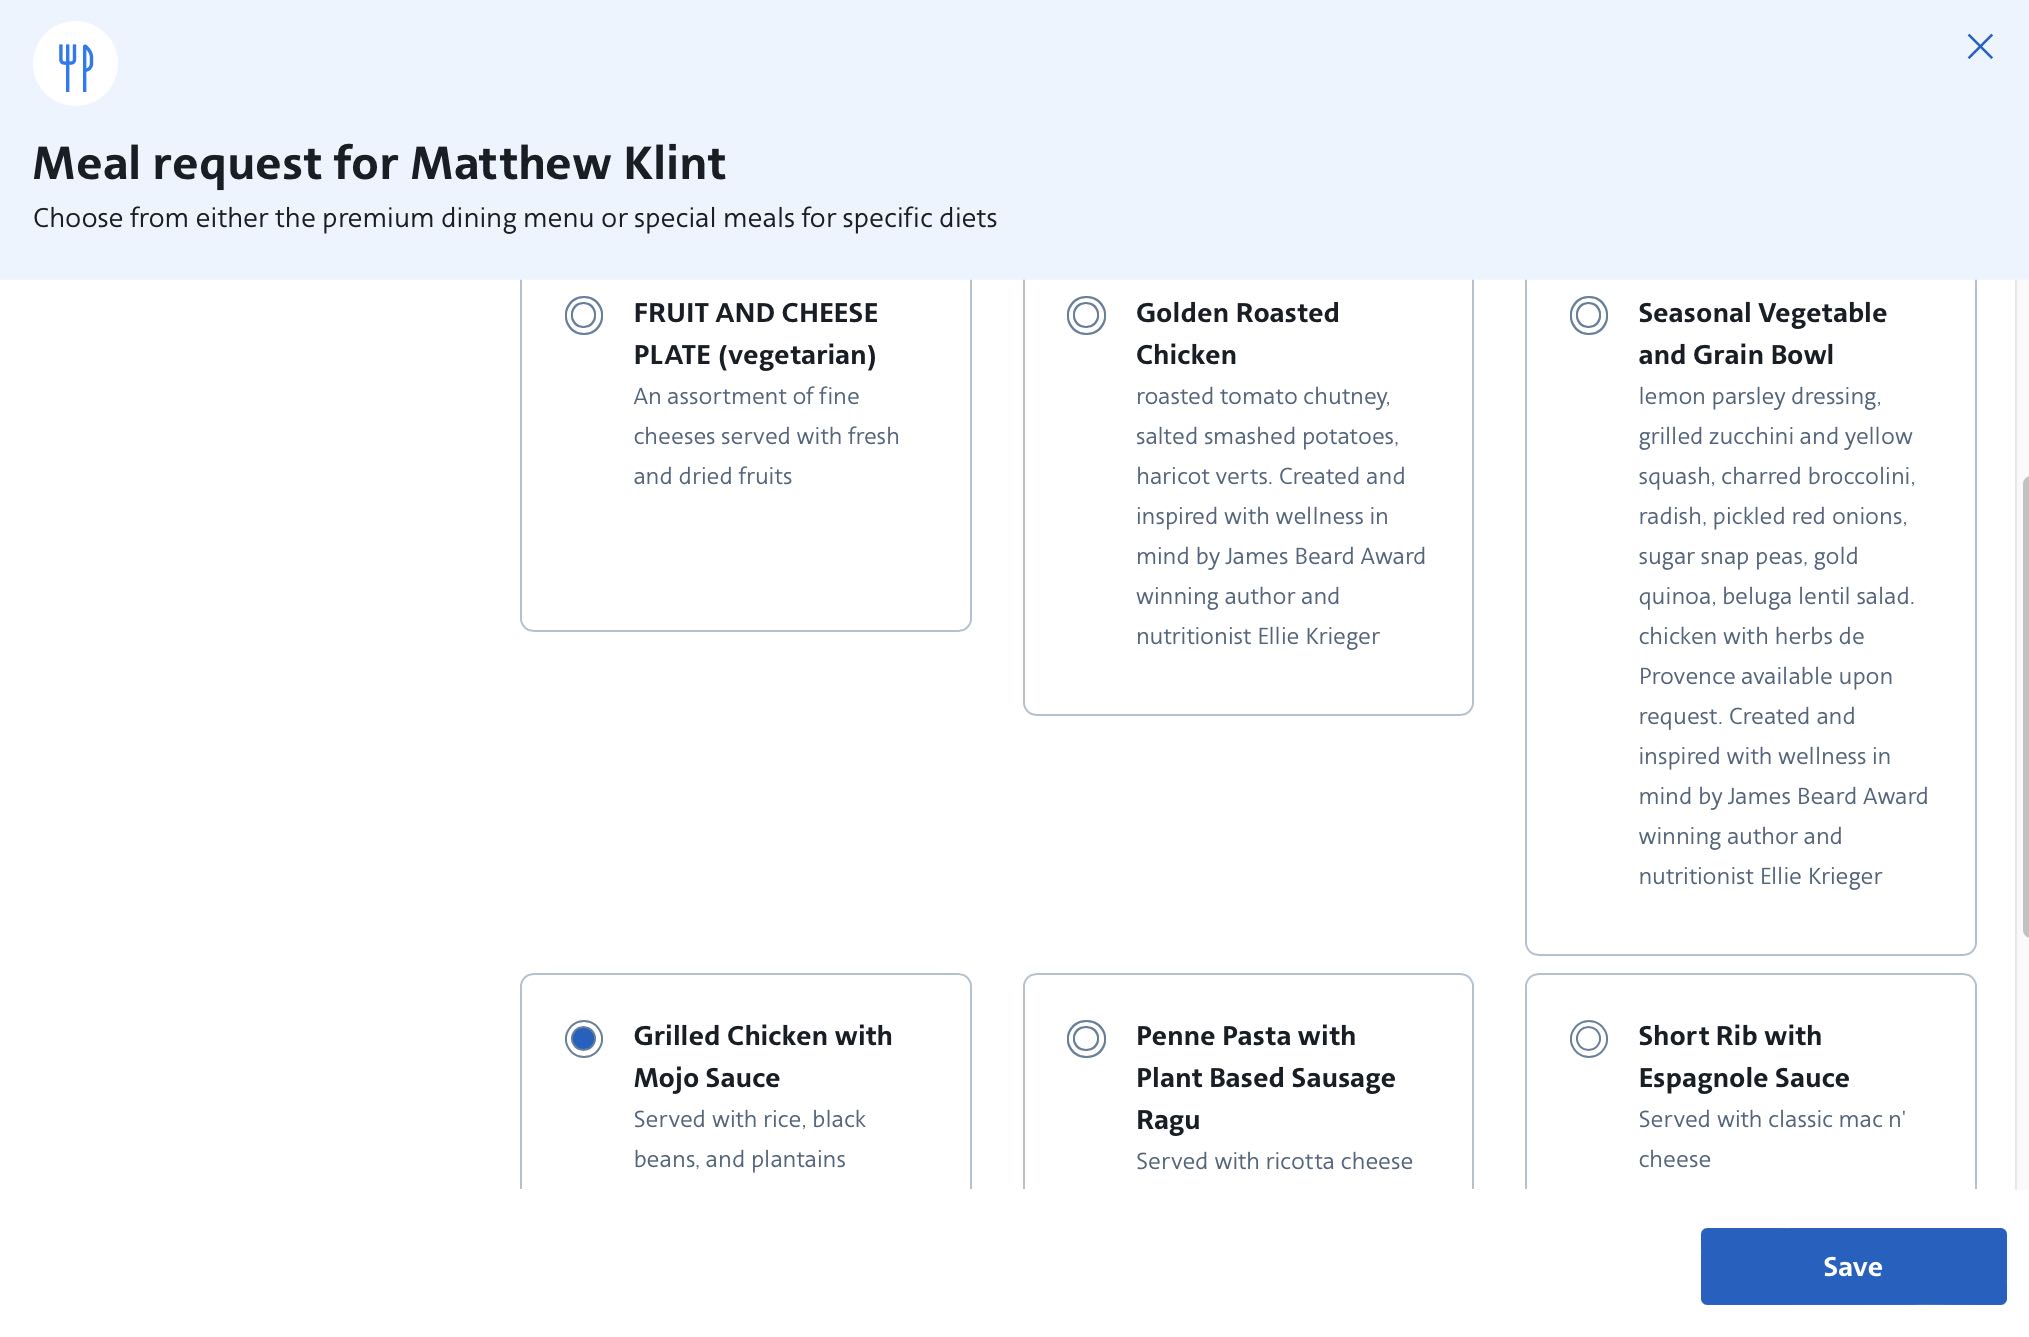The width and height of the screenshot is (2029, 1337).
Task: Click the fine cheeses description text
Action: 765,436
